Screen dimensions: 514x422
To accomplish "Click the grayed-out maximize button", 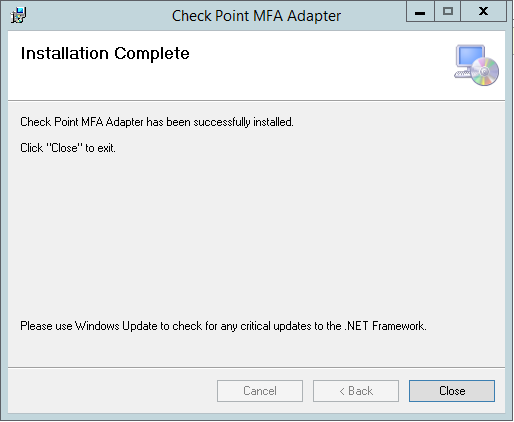I will (x=448, y=12).
